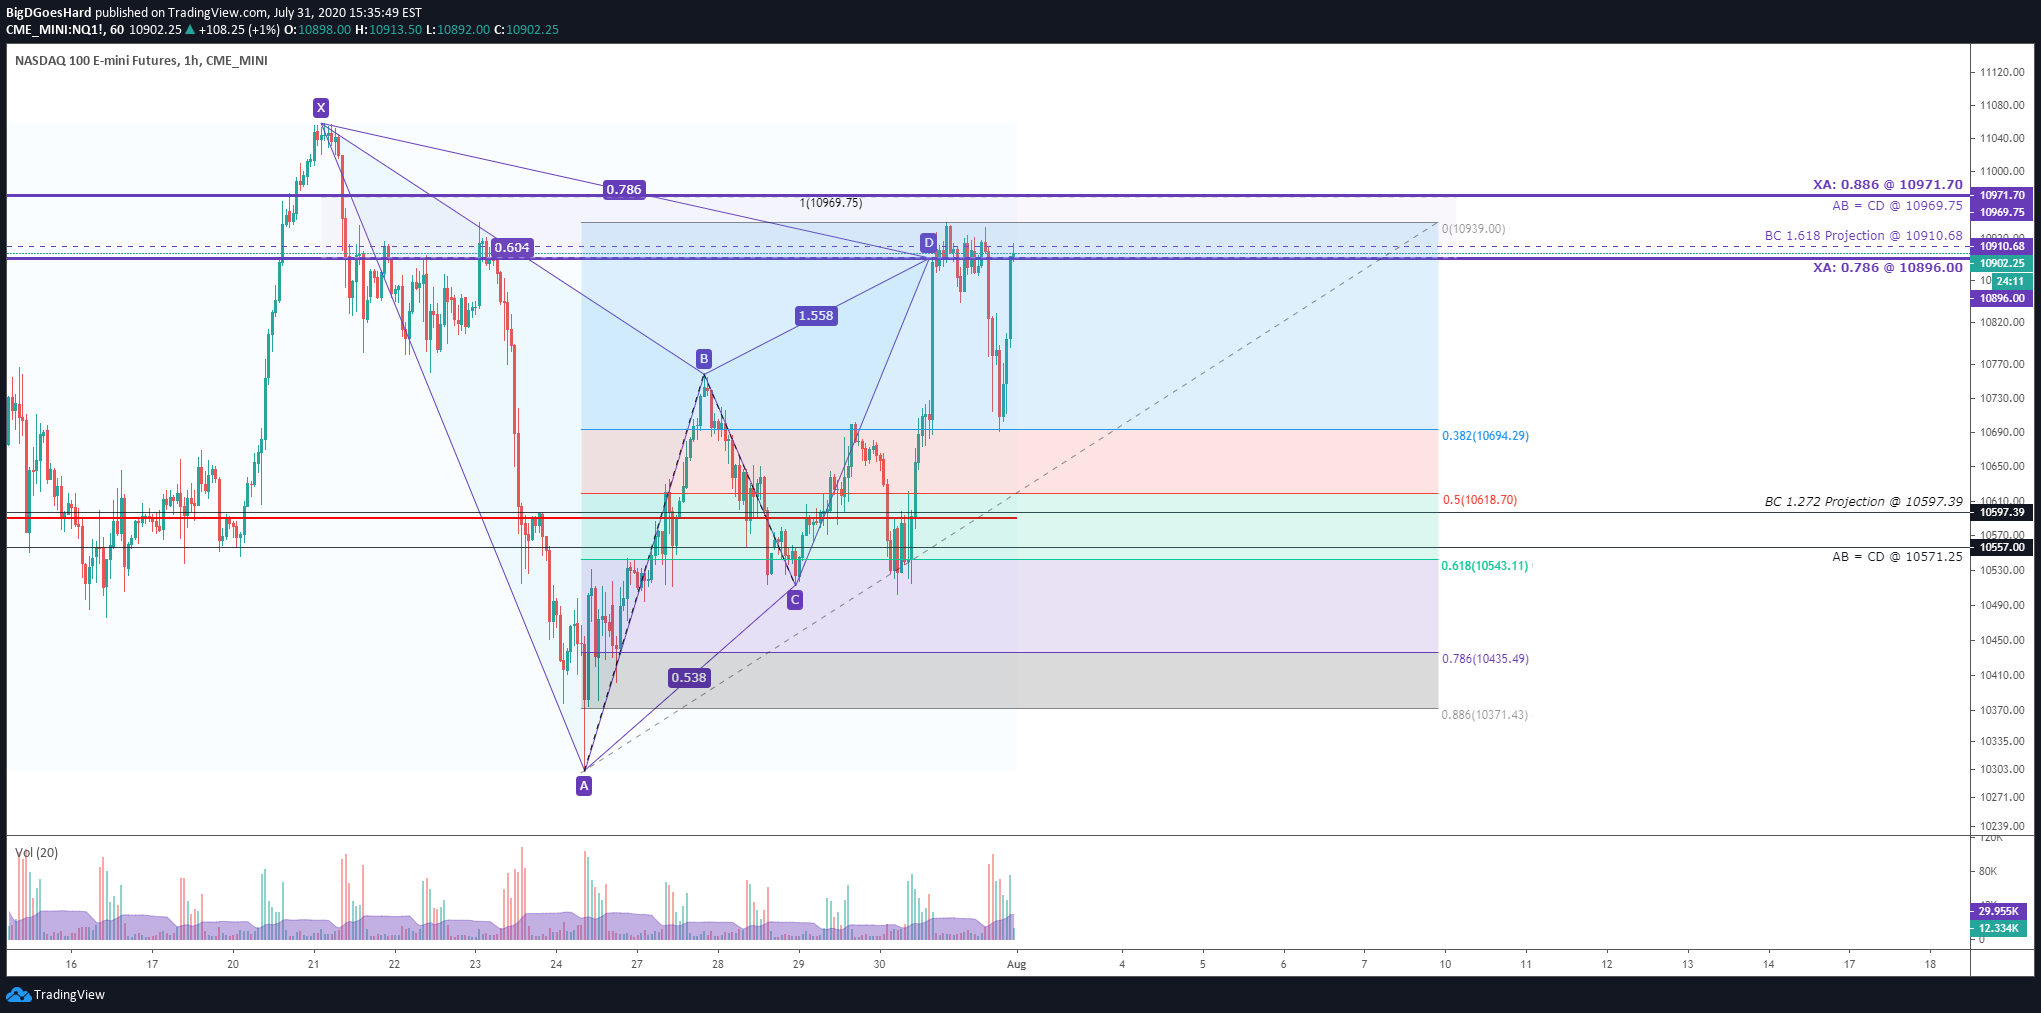Click the 0.886(10371.43) Fibonacci level label

(1485, 715)
